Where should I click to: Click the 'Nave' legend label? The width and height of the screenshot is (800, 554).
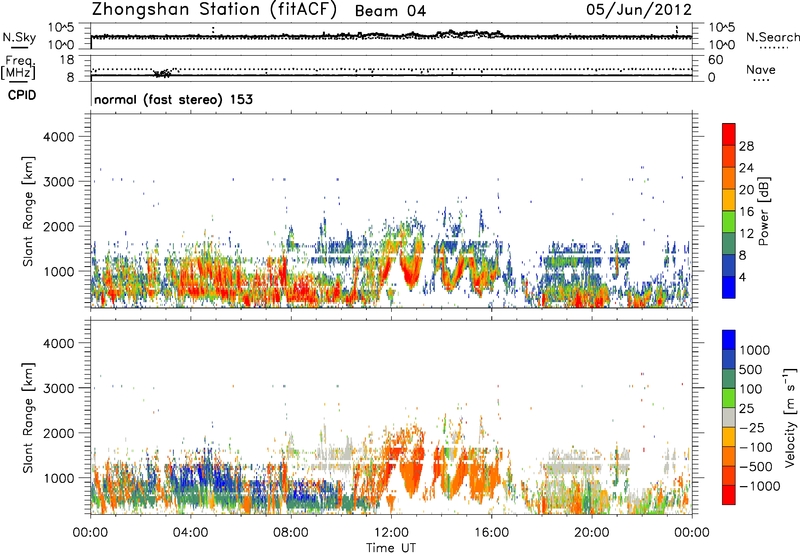(761, 70)
